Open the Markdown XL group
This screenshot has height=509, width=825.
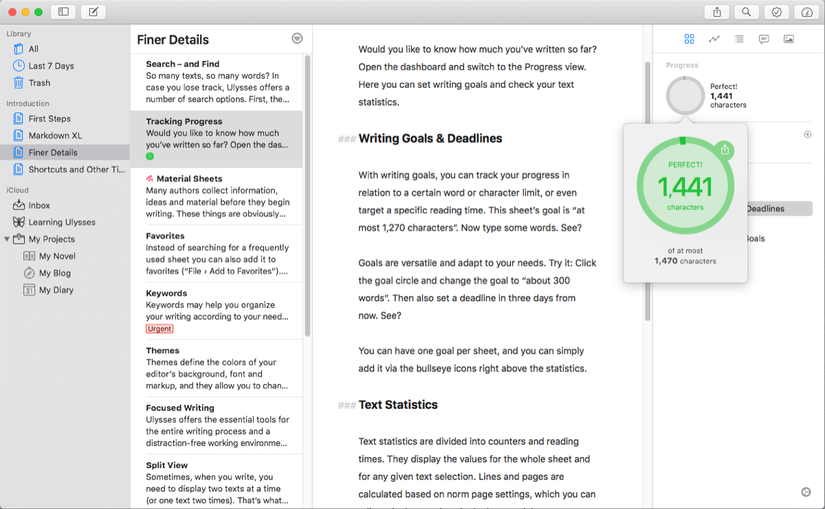pyautogui.click(x=65, y=135)
